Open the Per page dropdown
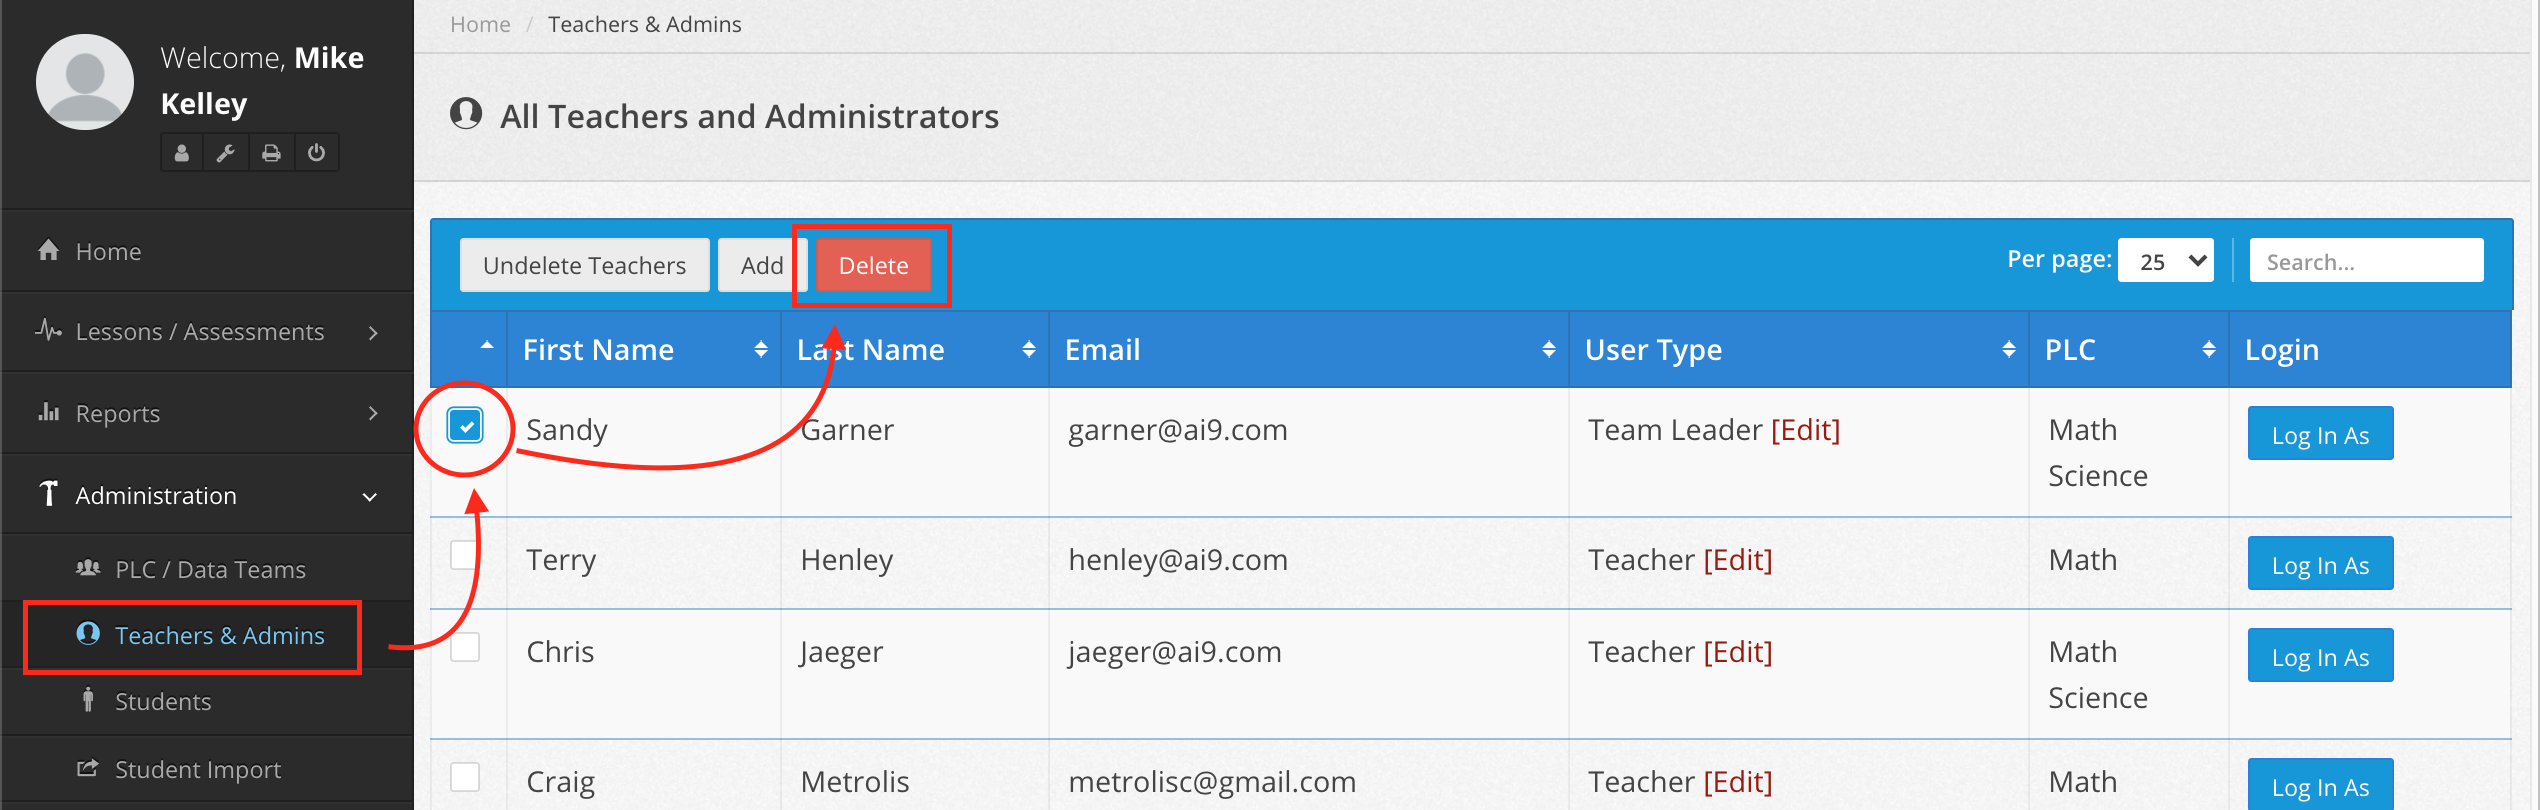2540x810 pixels. (x=2165, y=261)
